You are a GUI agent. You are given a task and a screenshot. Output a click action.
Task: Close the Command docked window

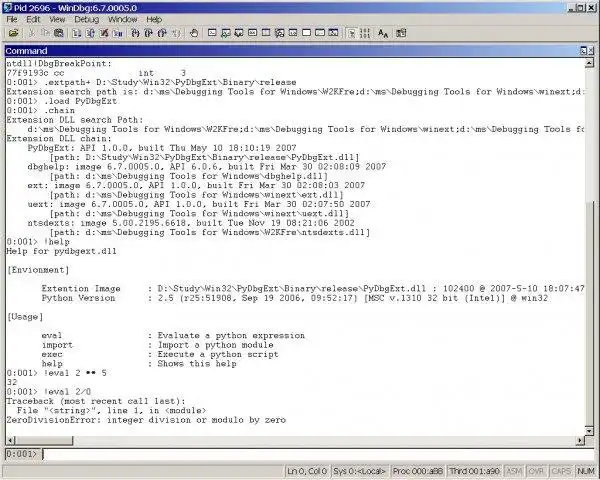click(591, 51)
